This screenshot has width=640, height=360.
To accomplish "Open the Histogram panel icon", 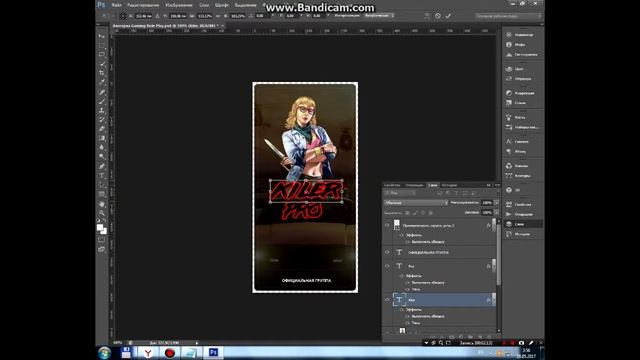I will click(x=509, y=54).
